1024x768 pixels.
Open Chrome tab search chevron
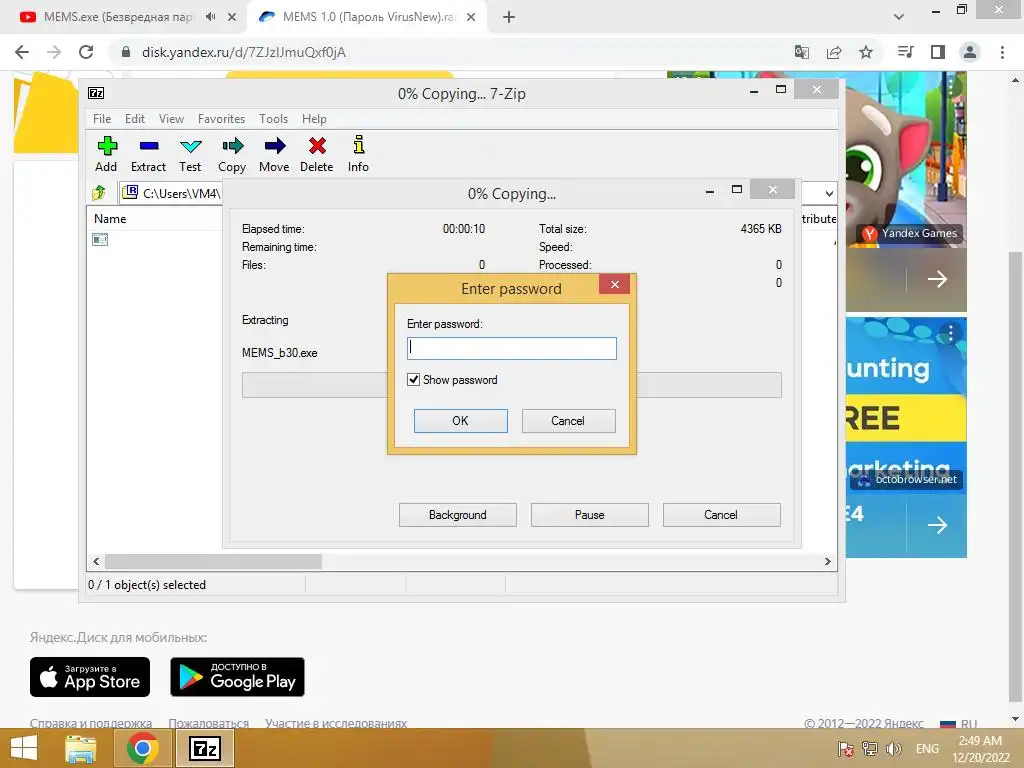(899, 17)
